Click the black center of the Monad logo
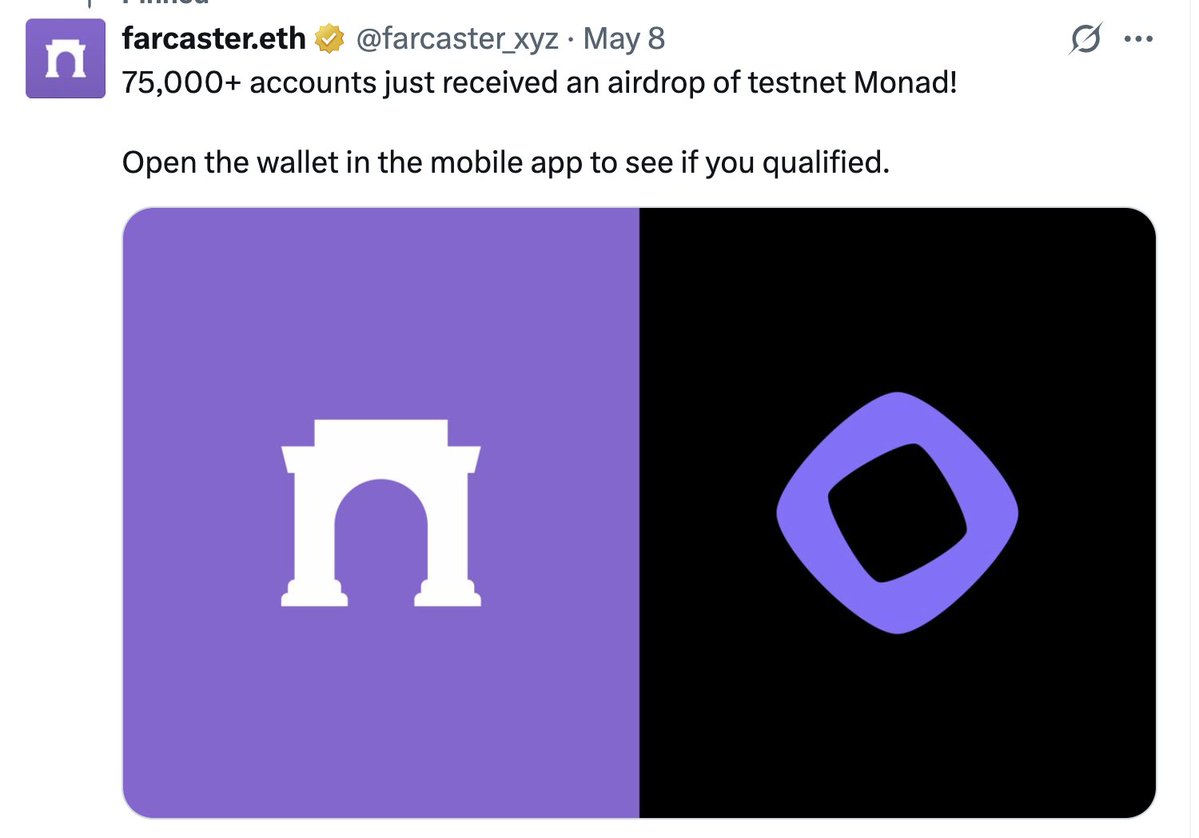The image size is (1199, 838). point(897,514)
